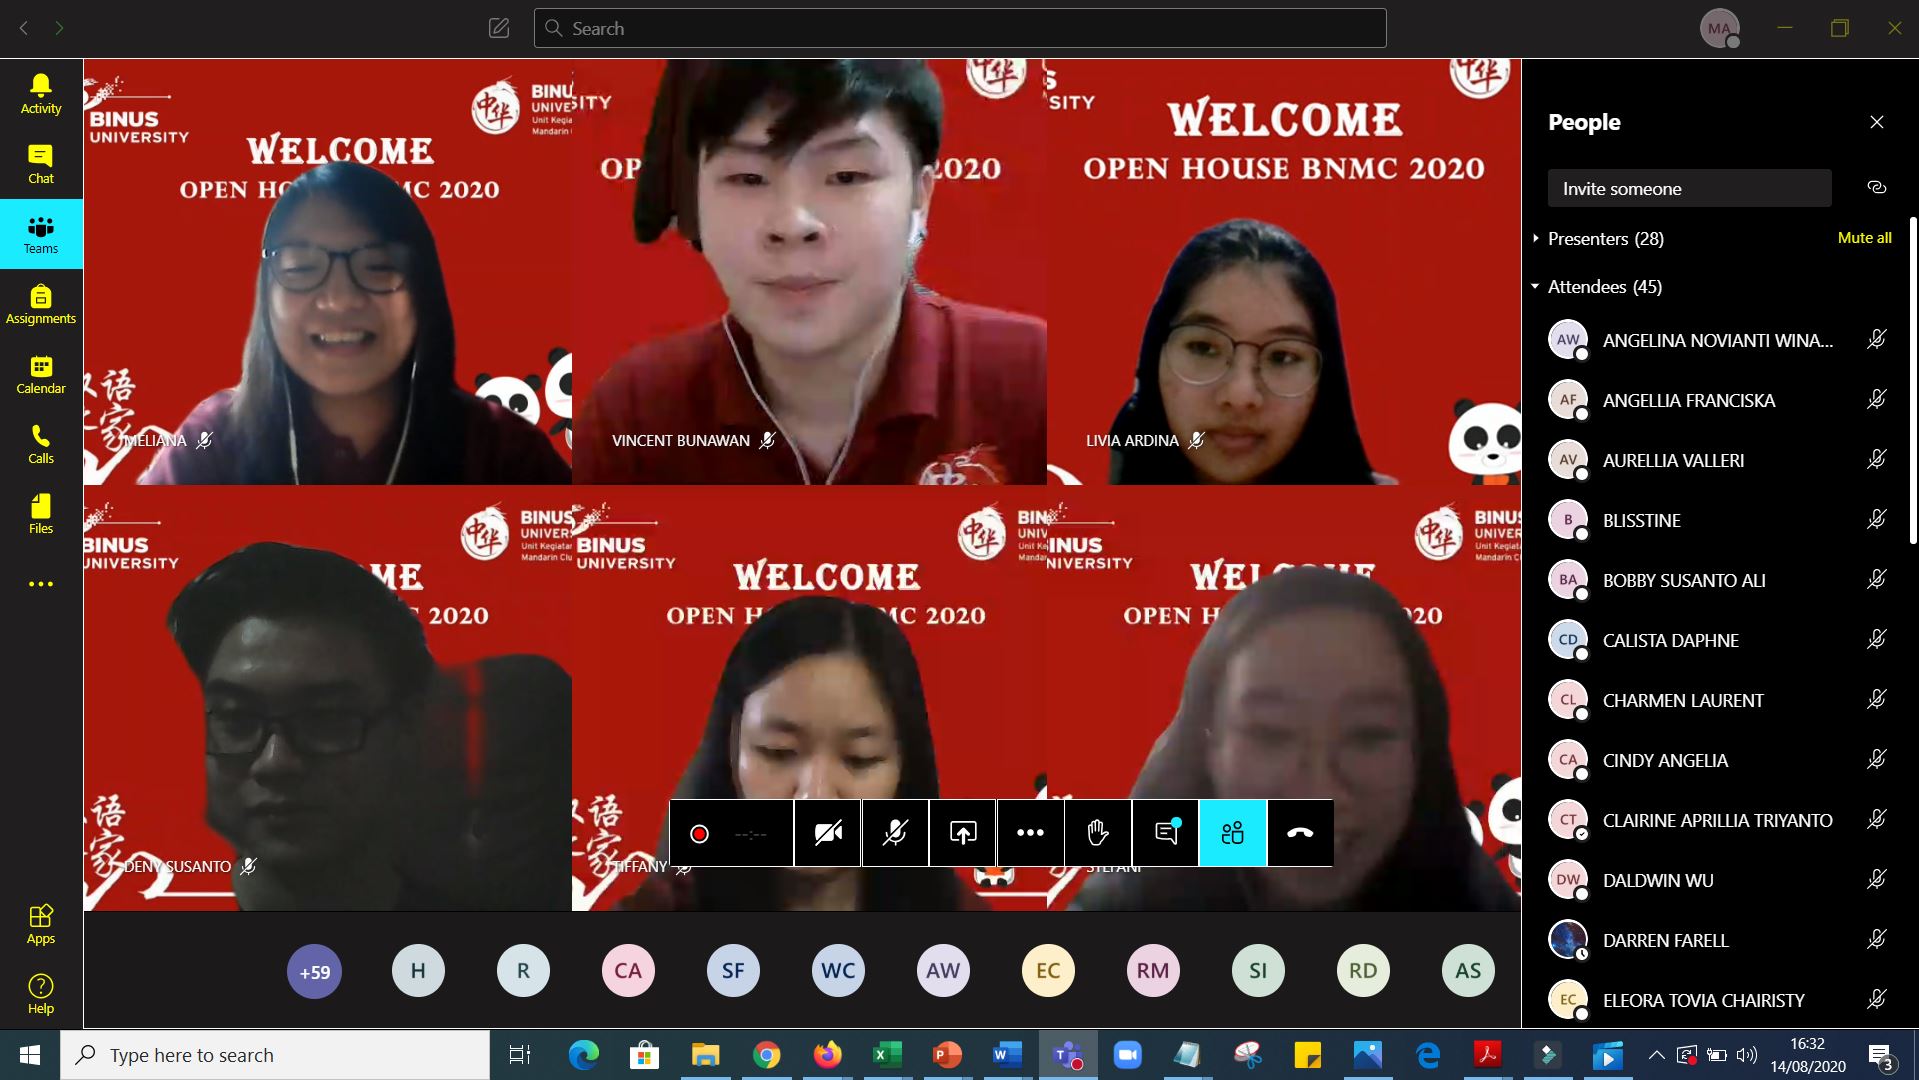
Task: Unmute the microphone
Action: pyautogui.click(x=895, y=833)
